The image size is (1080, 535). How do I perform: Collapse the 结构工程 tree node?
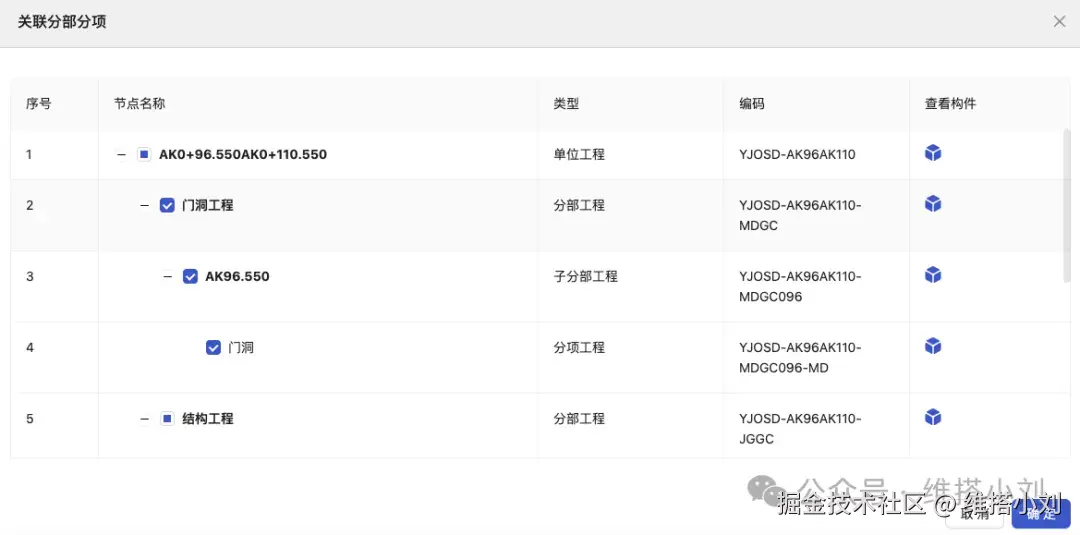[x=144, y=418]
